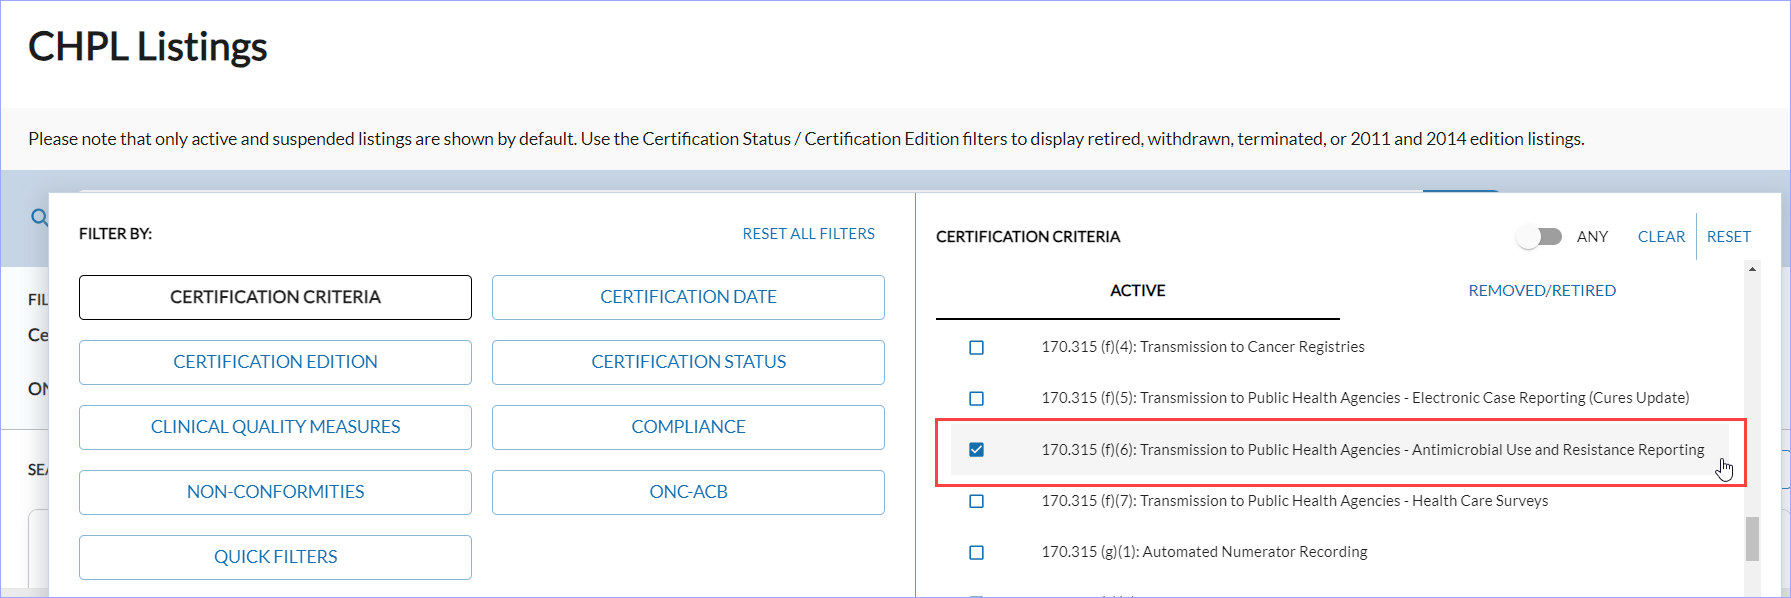Expand the Certification Edition filter
The image size is (1791, 598).
tap(275, 362)
